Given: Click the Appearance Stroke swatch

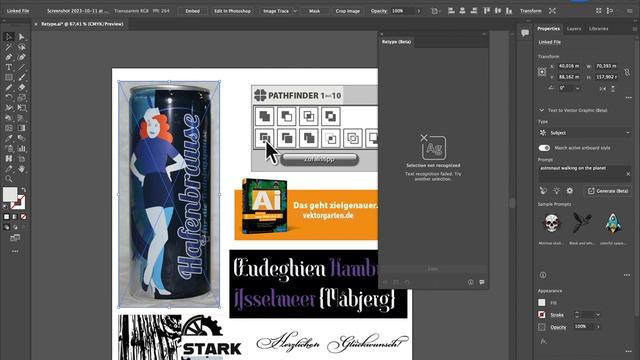Looking at the screenshot, I should click(x=542, y=315).
